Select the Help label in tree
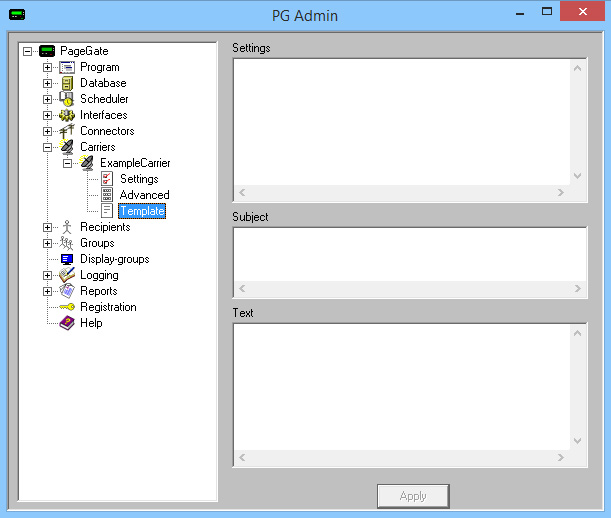The image size is (611, 518). point(91,323)
